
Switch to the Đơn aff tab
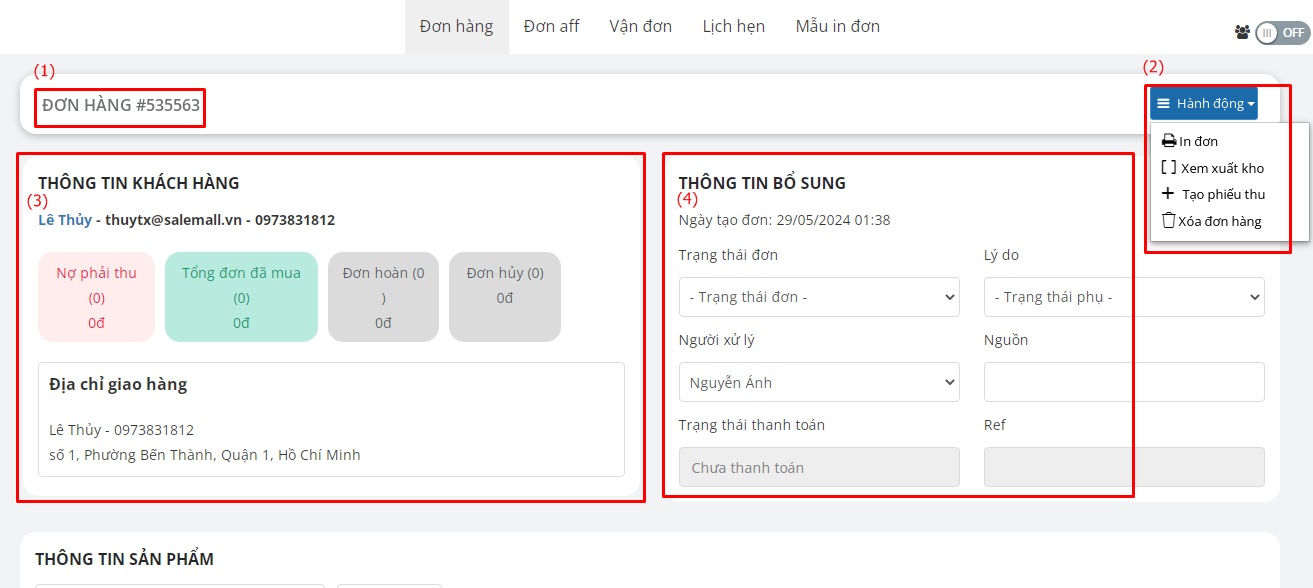(551, 27)
